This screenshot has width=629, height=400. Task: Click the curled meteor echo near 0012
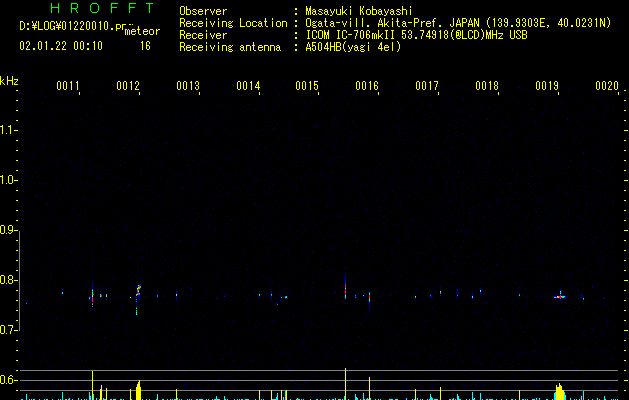click(x=138, y=290)
